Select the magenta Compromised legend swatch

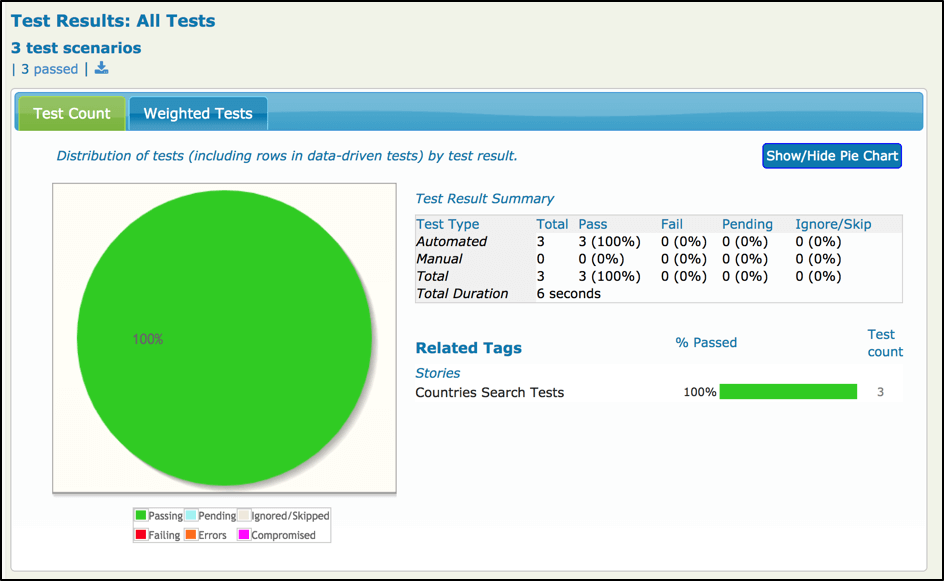(x=242, y=534)
